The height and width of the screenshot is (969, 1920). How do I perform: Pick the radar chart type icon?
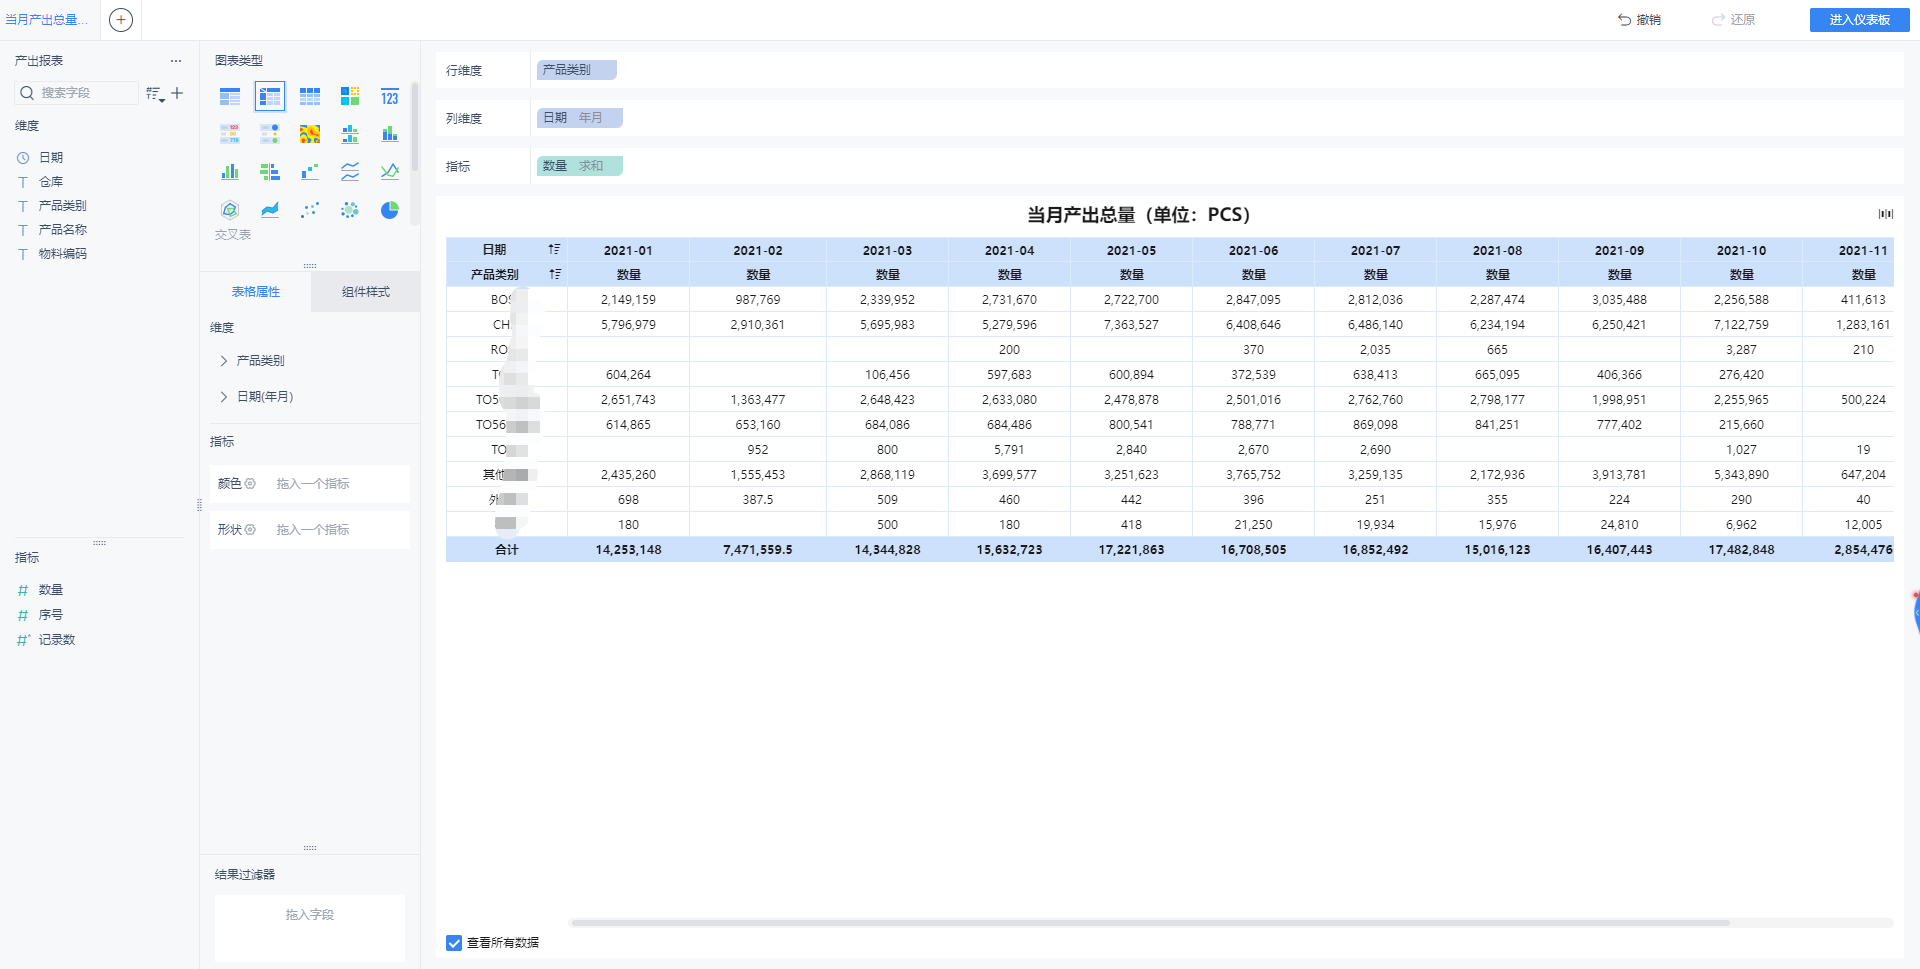[x=230, y=209]
